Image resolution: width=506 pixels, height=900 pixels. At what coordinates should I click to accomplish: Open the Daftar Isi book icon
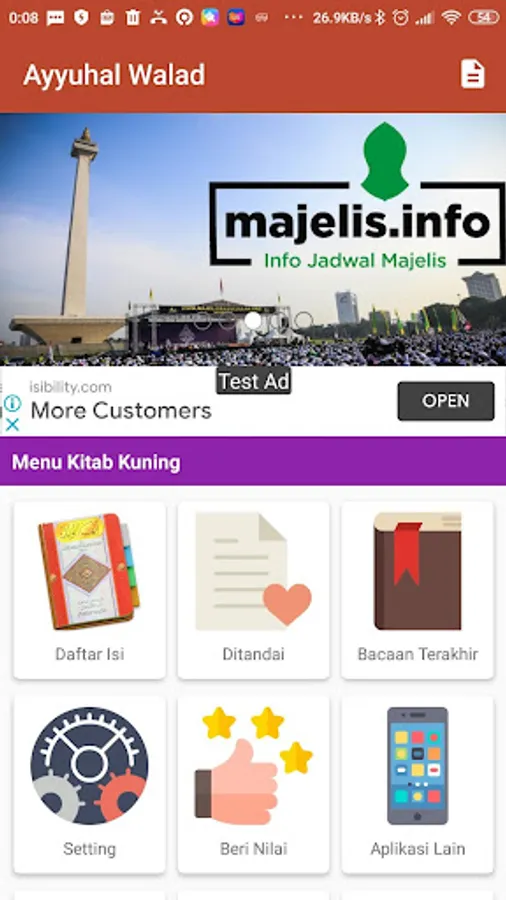click(89, 572)
